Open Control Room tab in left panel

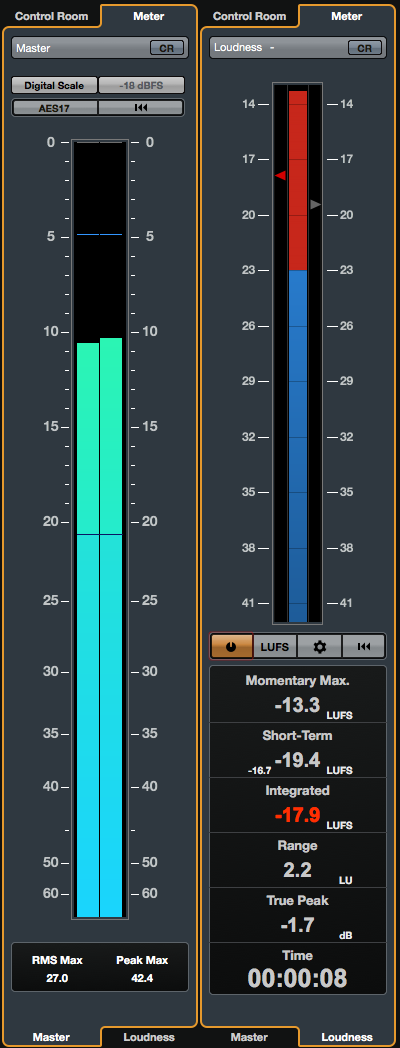(x=52, y=15)
